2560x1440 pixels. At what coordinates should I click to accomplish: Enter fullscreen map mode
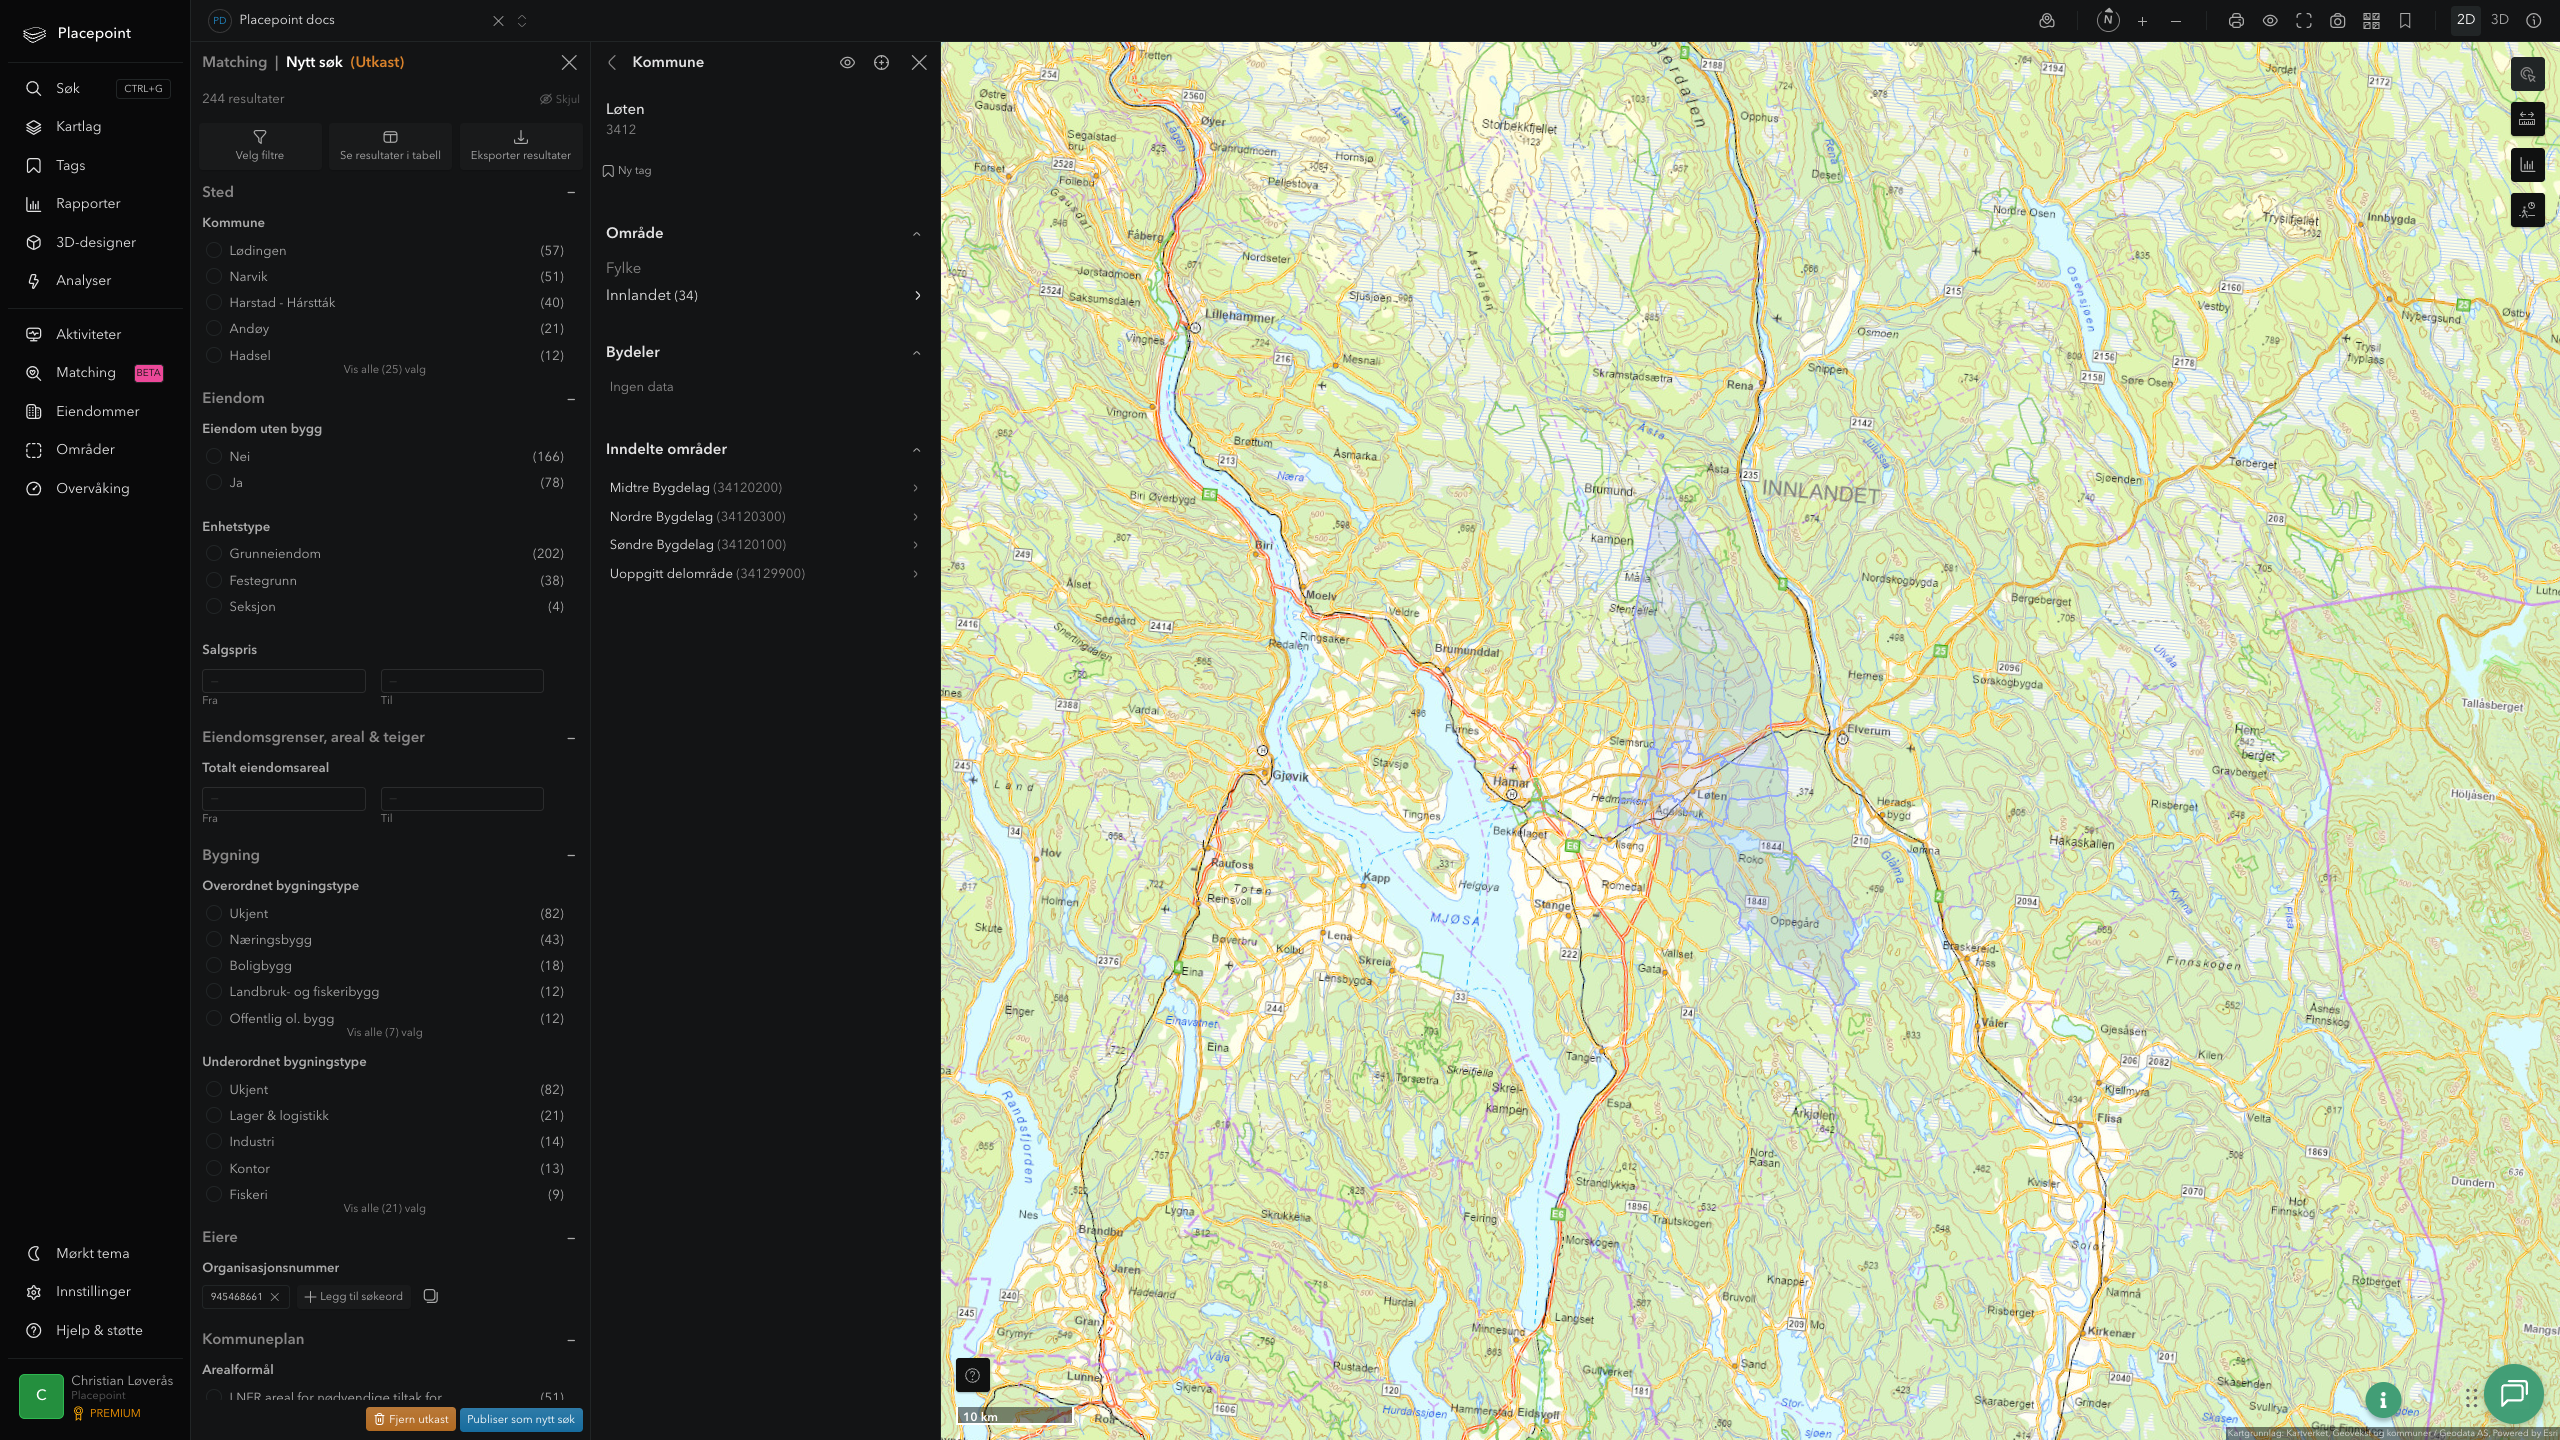(x=2304, y=21)
